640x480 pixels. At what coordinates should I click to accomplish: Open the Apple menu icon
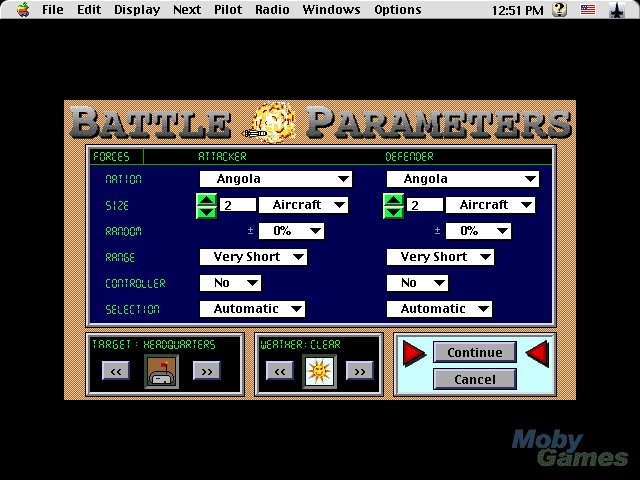tap(23, 9)
